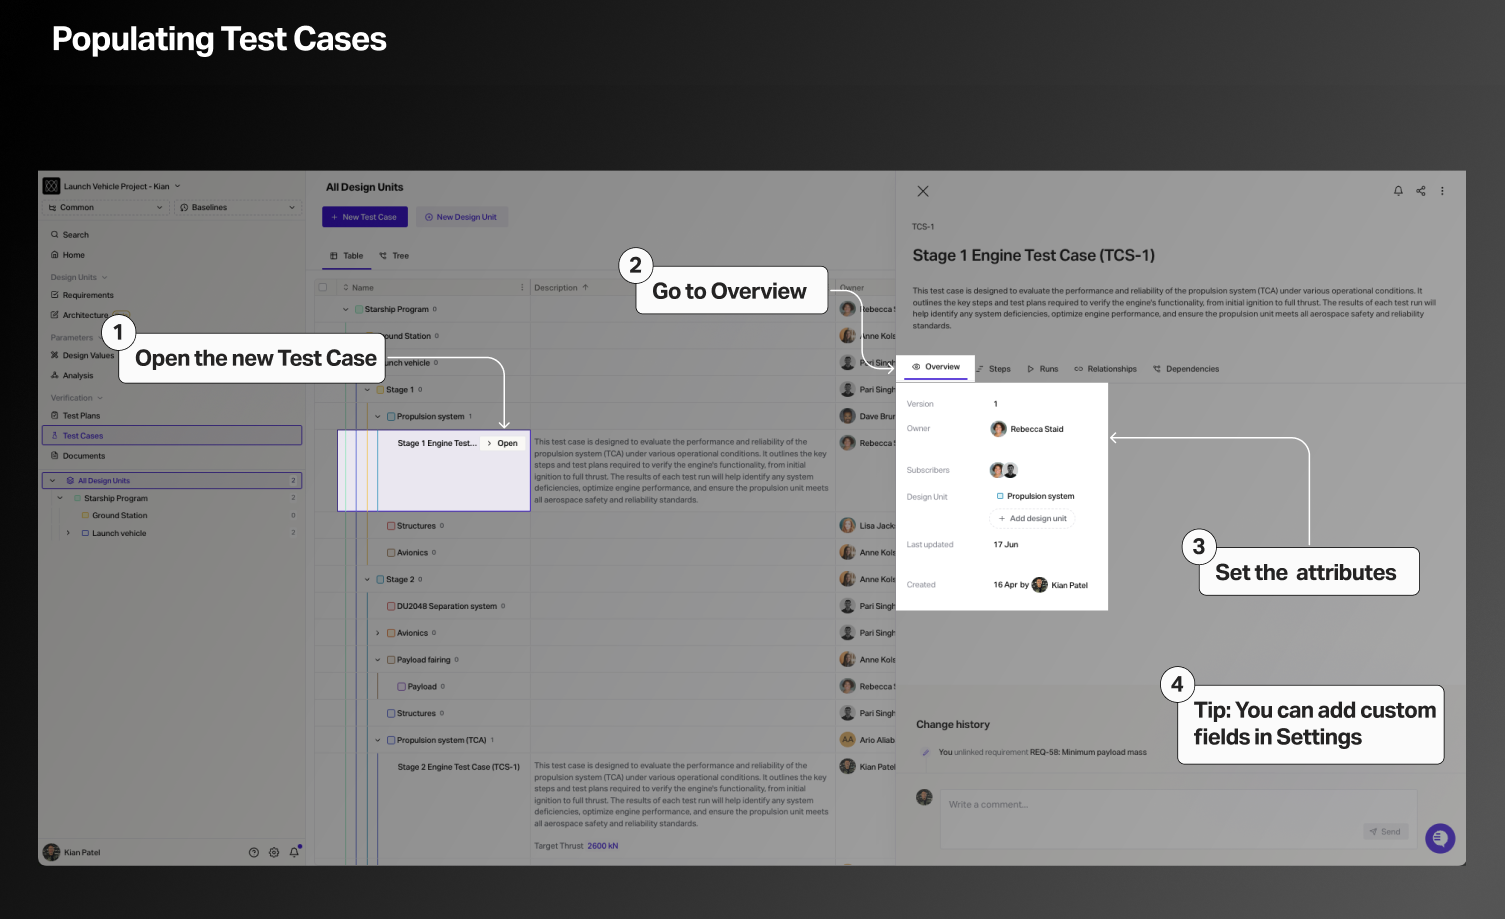Open the Common branch dropdown

click(x=105, y=207)
